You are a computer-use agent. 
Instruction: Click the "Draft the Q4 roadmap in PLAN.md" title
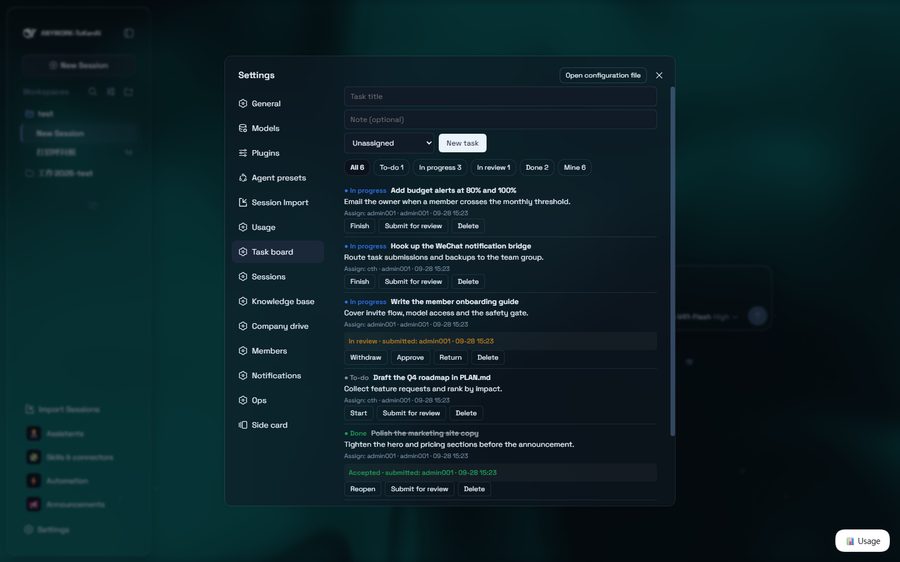pyautogui.click(x=432, y=377)
